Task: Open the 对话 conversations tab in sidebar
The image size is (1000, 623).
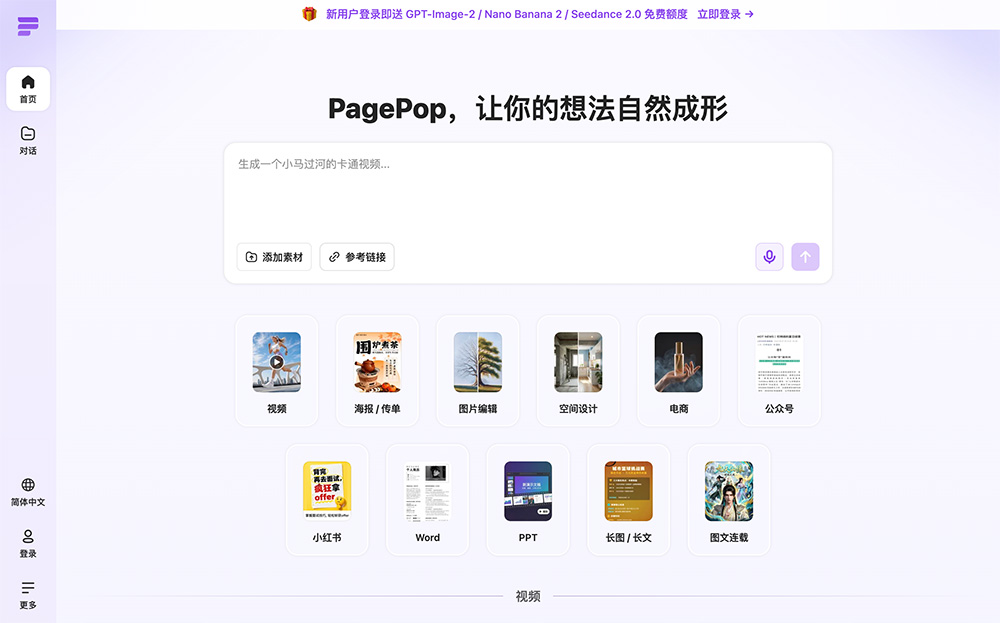Action: click(x=28, y=141)
